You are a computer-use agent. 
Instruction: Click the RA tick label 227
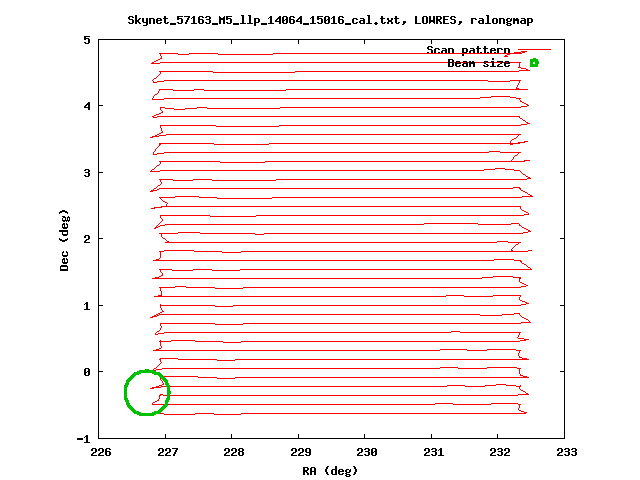(168, 452)
